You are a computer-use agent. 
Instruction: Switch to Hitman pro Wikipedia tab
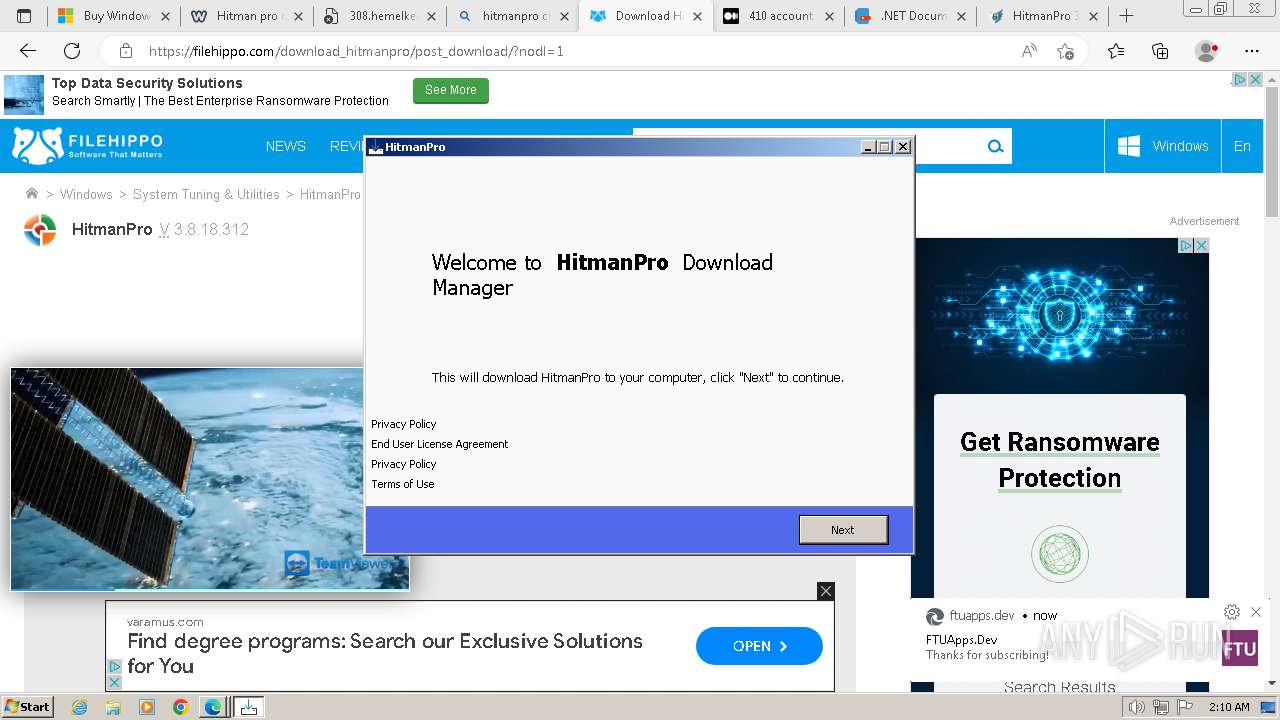(x=246, y=16)
